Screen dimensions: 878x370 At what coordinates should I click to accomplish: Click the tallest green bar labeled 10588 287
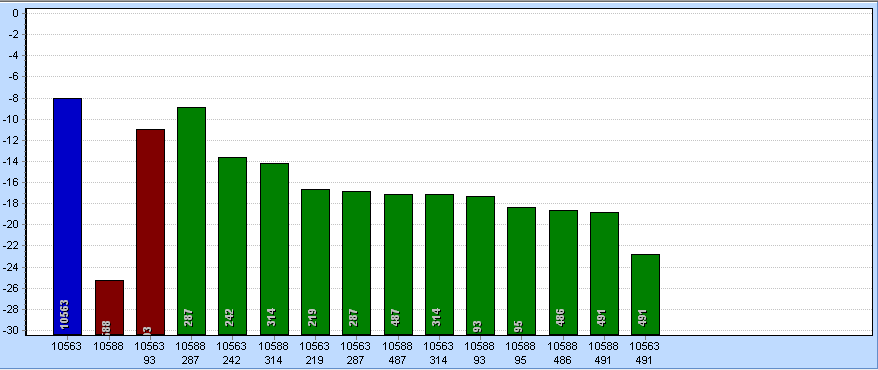(192, 221)
